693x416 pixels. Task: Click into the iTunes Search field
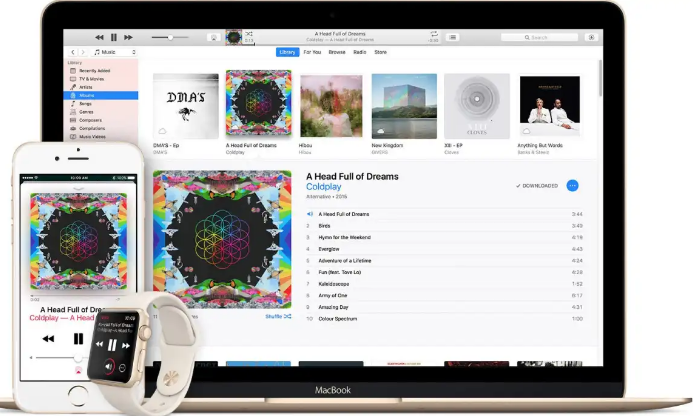coord(539,38)
